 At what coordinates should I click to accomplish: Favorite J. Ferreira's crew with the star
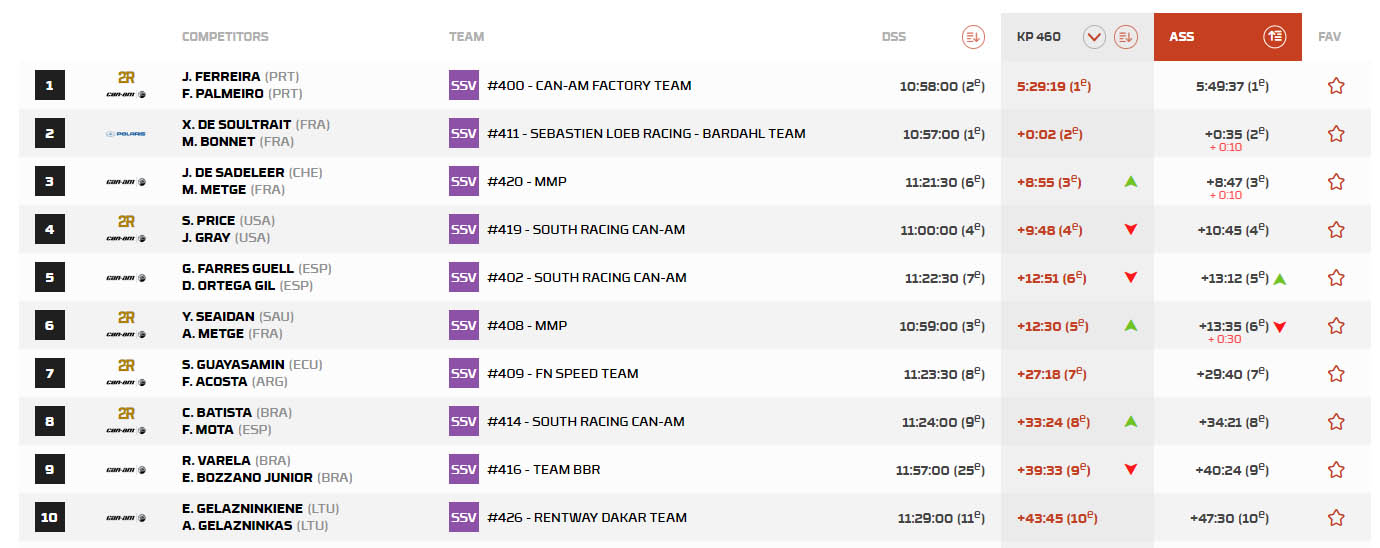point(1335,86)
